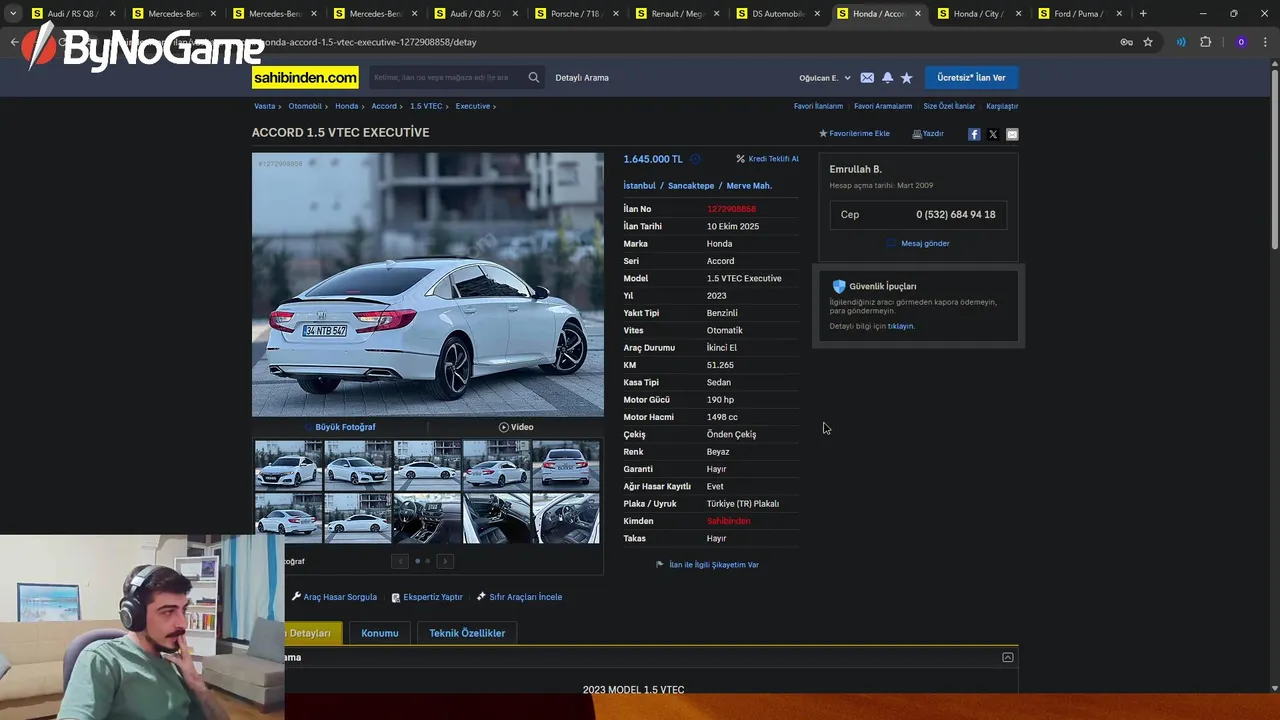The width and height of the screenshot is (1280, 720).
Task: Click Vasıta breadcrumb
Action: click(264, 106)
